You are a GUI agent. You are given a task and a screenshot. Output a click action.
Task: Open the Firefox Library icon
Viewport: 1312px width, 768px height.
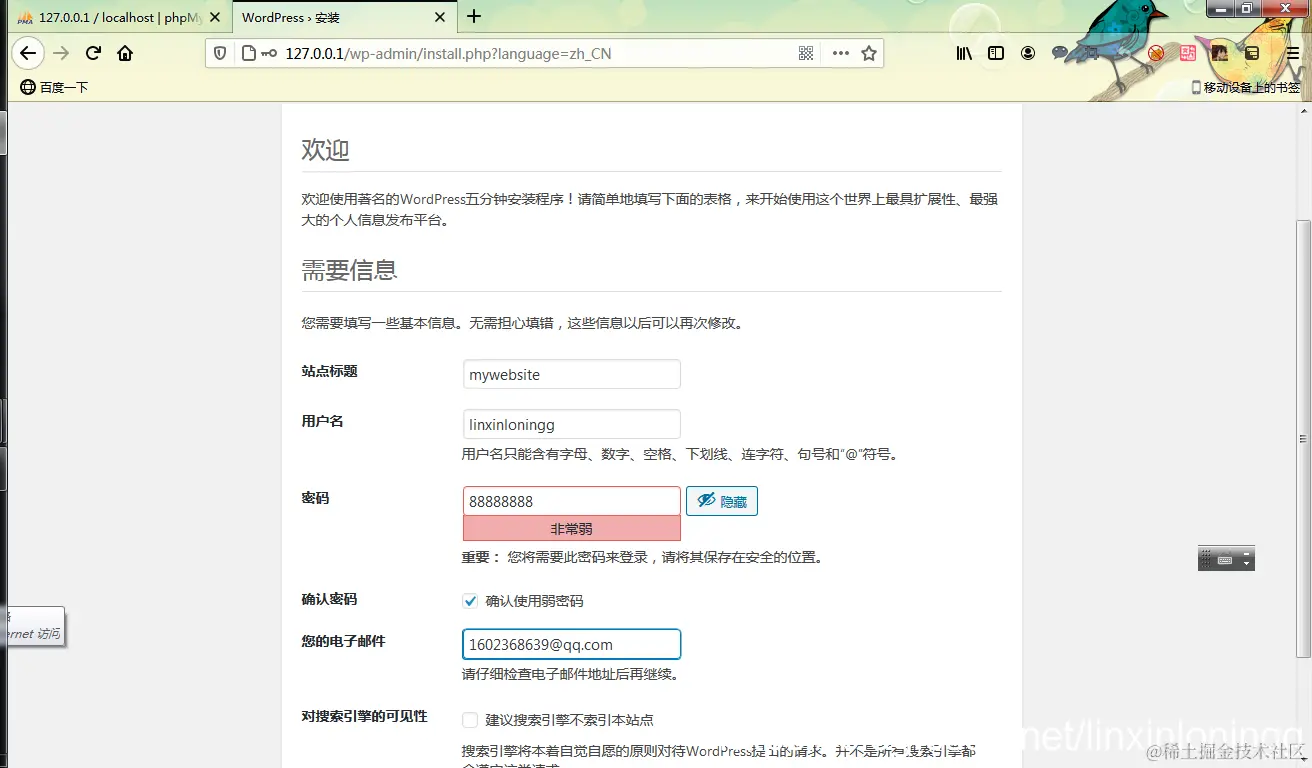(x=963, y=53)
